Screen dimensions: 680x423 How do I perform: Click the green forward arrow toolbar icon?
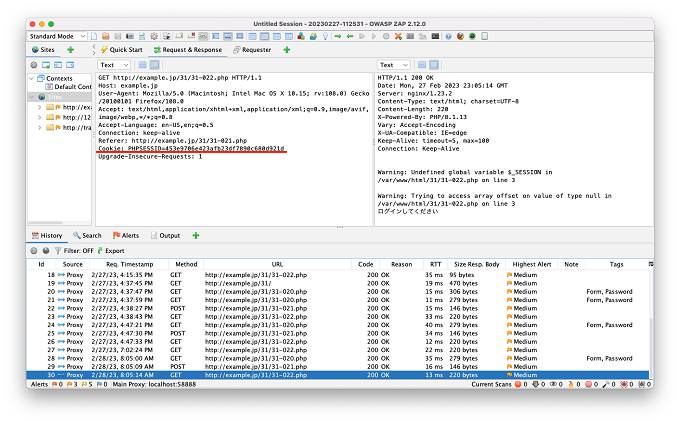[338, 36]
